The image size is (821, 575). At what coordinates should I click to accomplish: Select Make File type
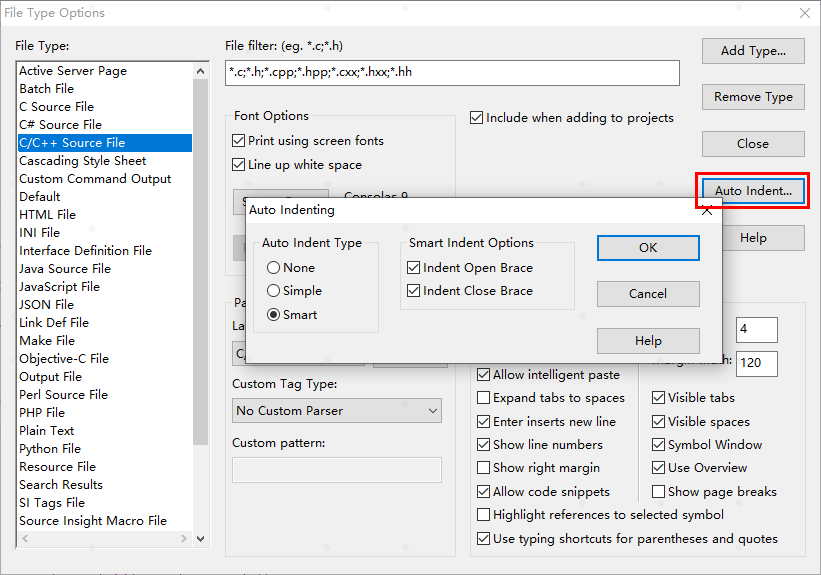pos(105,341)
